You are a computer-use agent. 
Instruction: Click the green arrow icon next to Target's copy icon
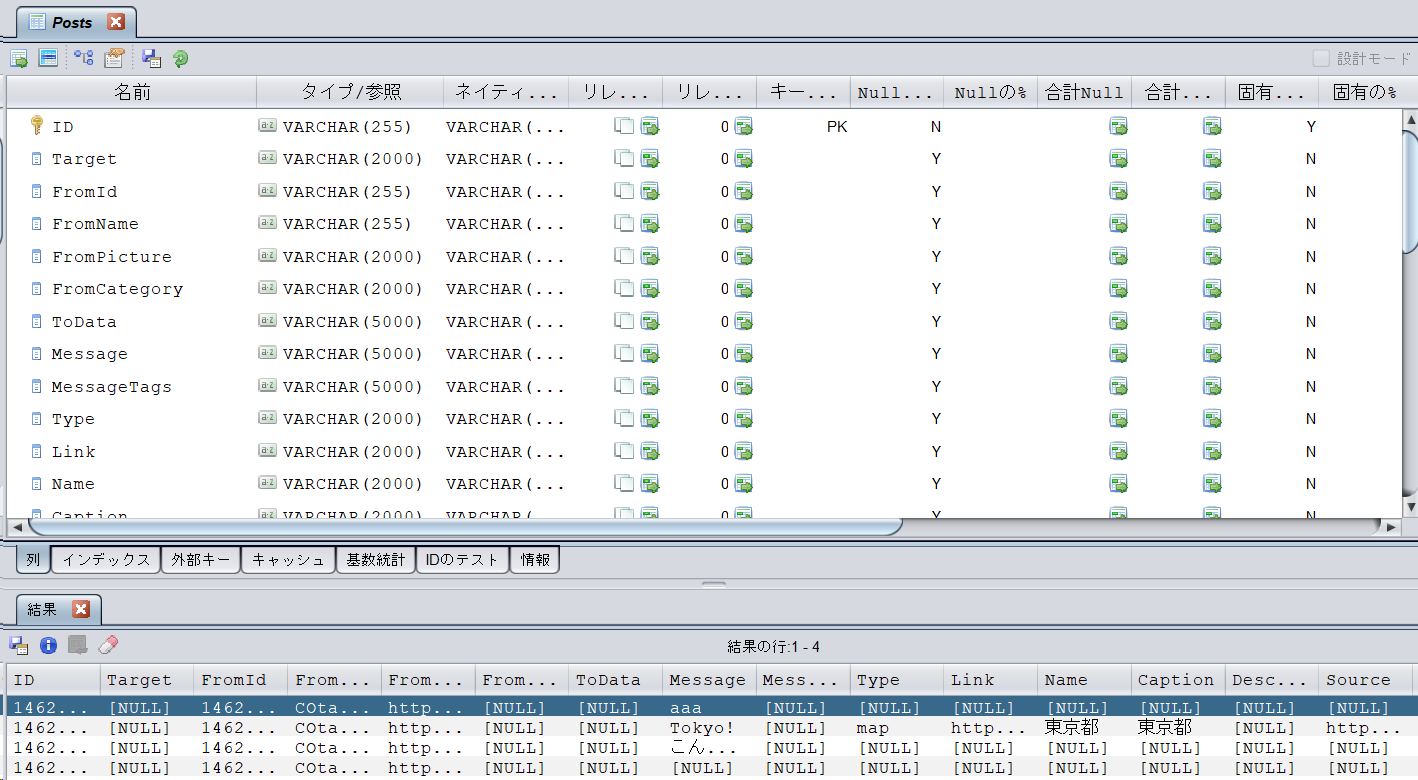click(x=650, y=159)
